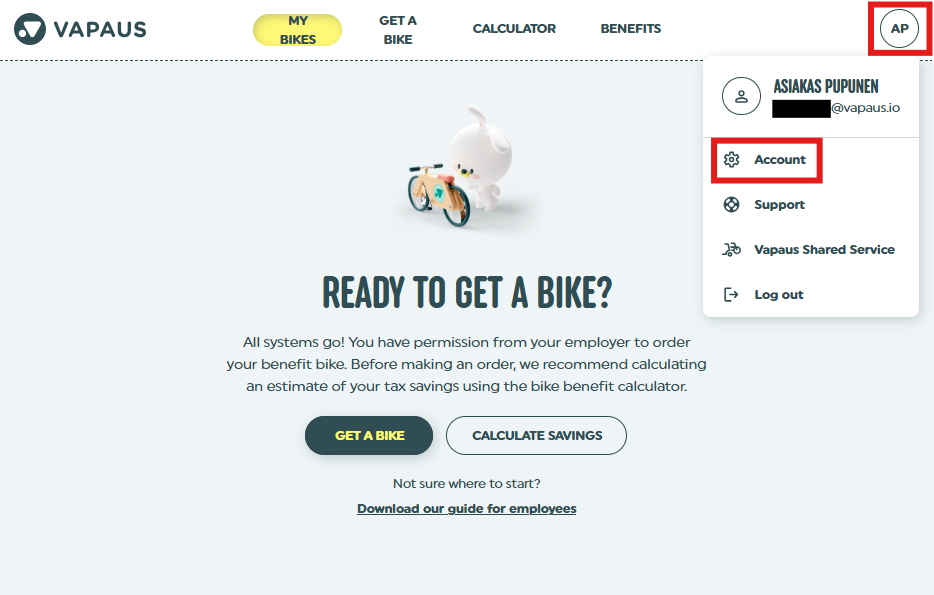Image resolution: width=934 pixels, height=595 pixels.
Task: Click the Support globe icon
Action: click(732, 204)
